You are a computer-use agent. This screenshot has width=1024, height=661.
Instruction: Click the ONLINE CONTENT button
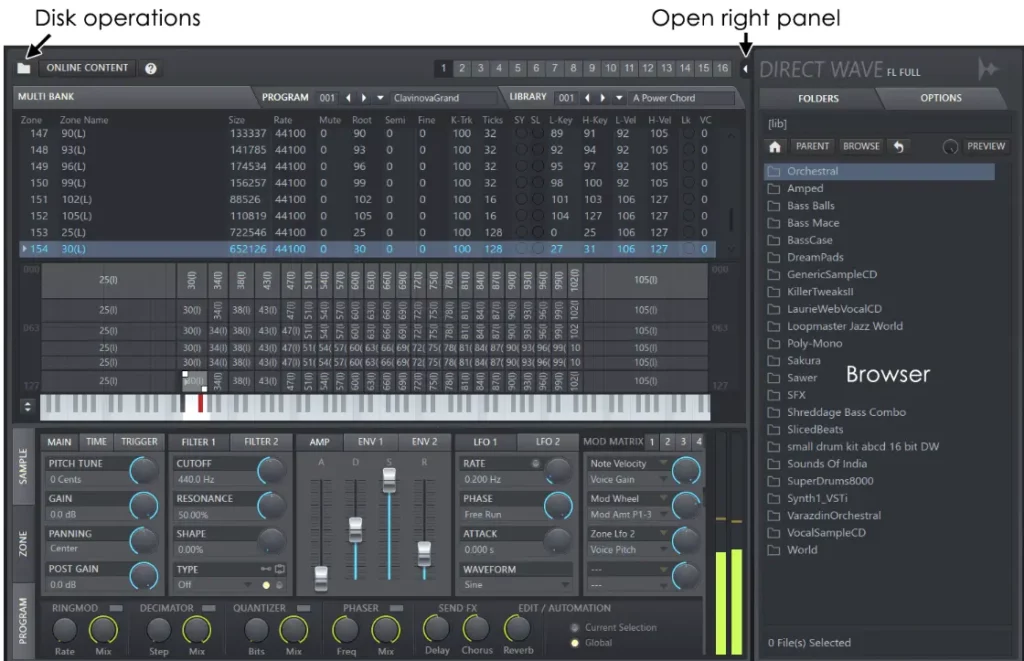coord(88,67)
